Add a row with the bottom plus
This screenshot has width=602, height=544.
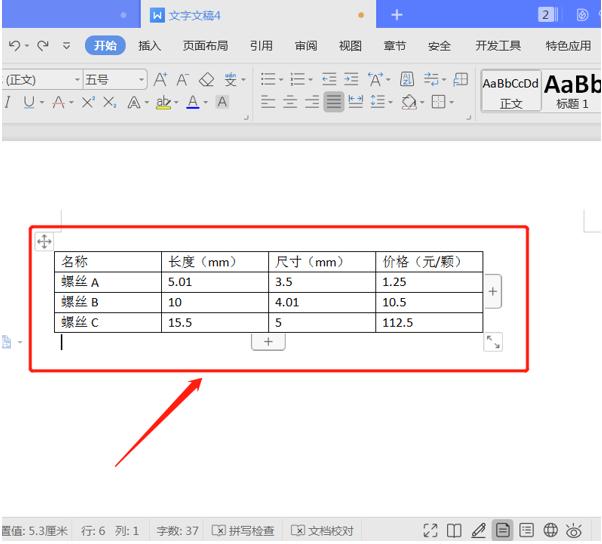[268, 342]
